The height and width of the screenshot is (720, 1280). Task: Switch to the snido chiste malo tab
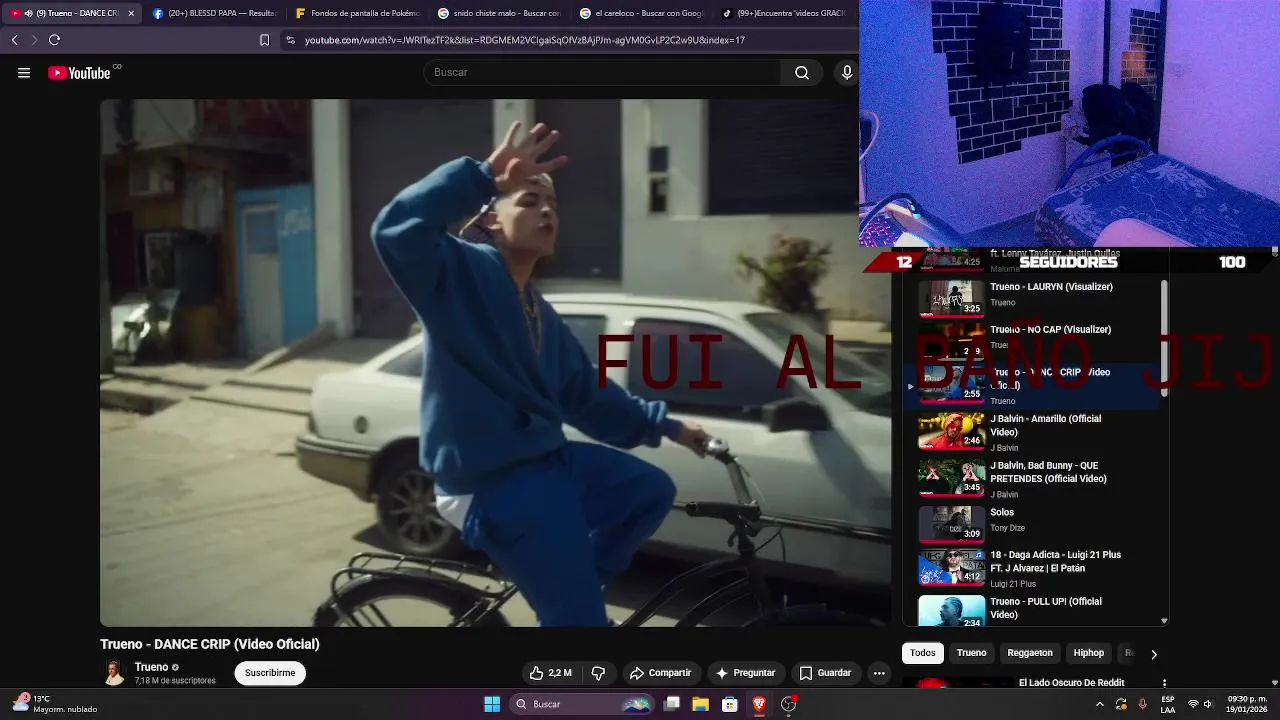499,13
